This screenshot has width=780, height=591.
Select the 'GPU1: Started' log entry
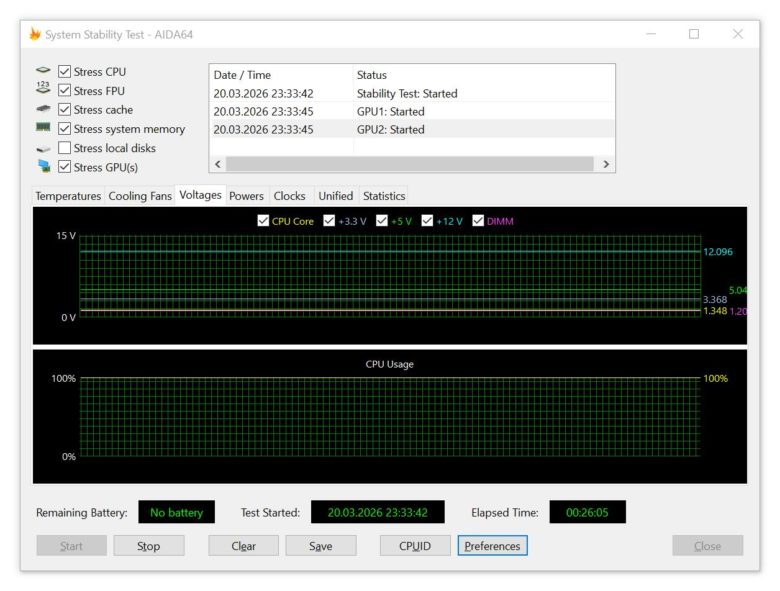(412, 111)
